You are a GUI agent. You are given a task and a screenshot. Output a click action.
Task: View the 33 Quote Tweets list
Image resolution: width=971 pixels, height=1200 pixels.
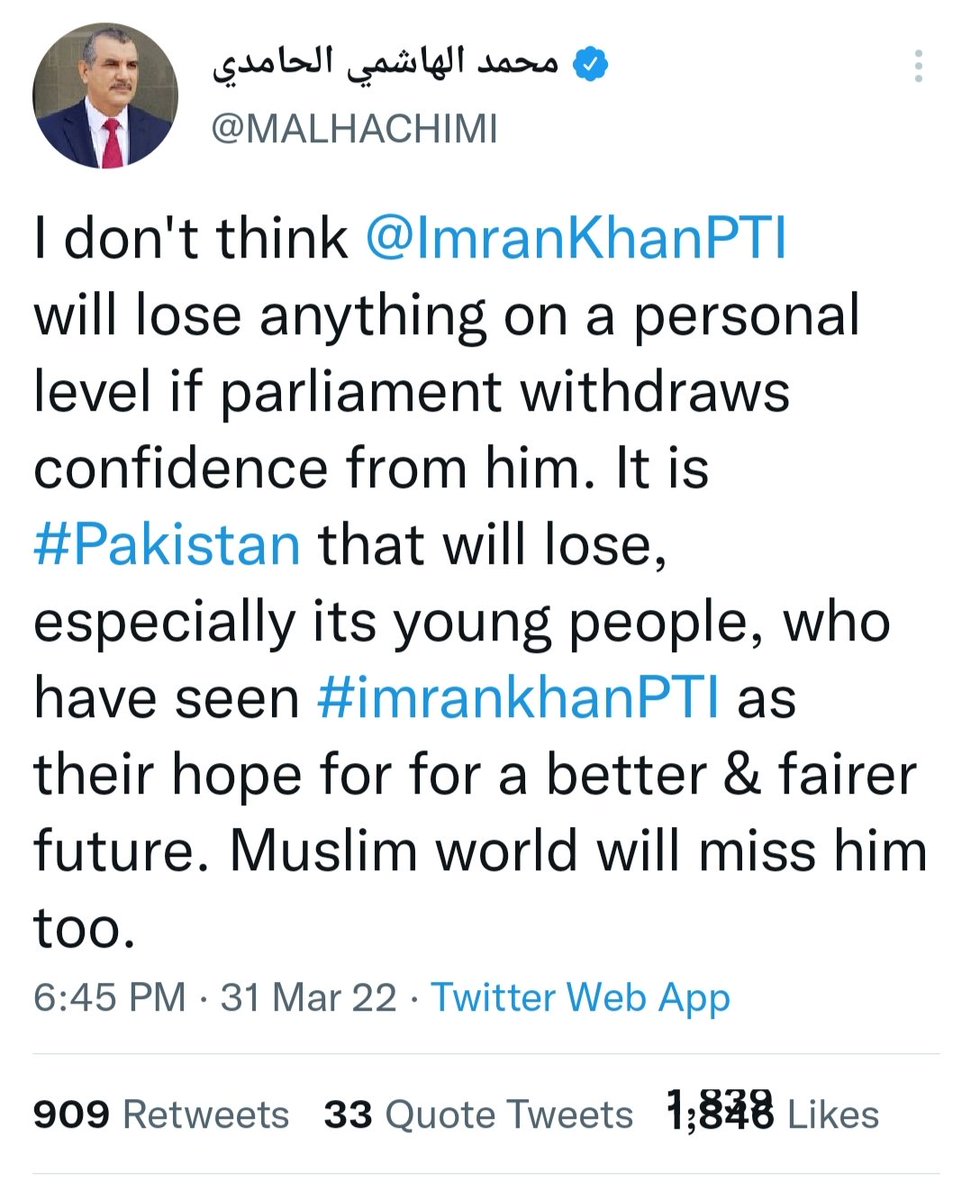[478, 1114]
